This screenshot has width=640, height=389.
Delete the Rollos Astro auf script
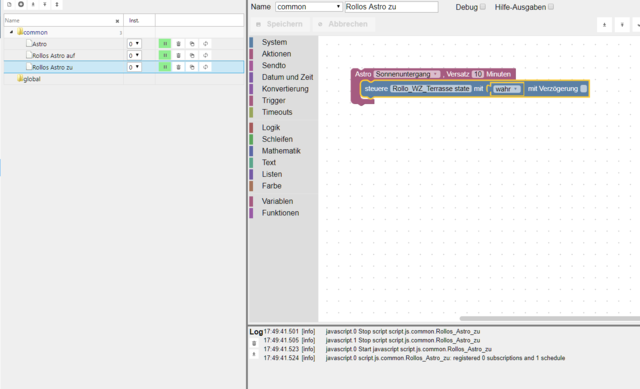[x=178, y=55]
